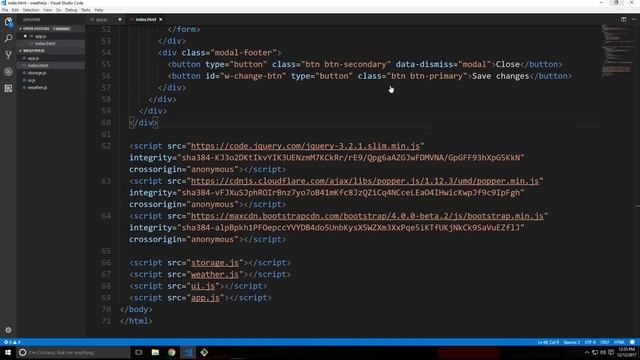Viewport: 640px width, 360px height.
Task: Click the unsaved dot on app.js tab
Action: 120,19
